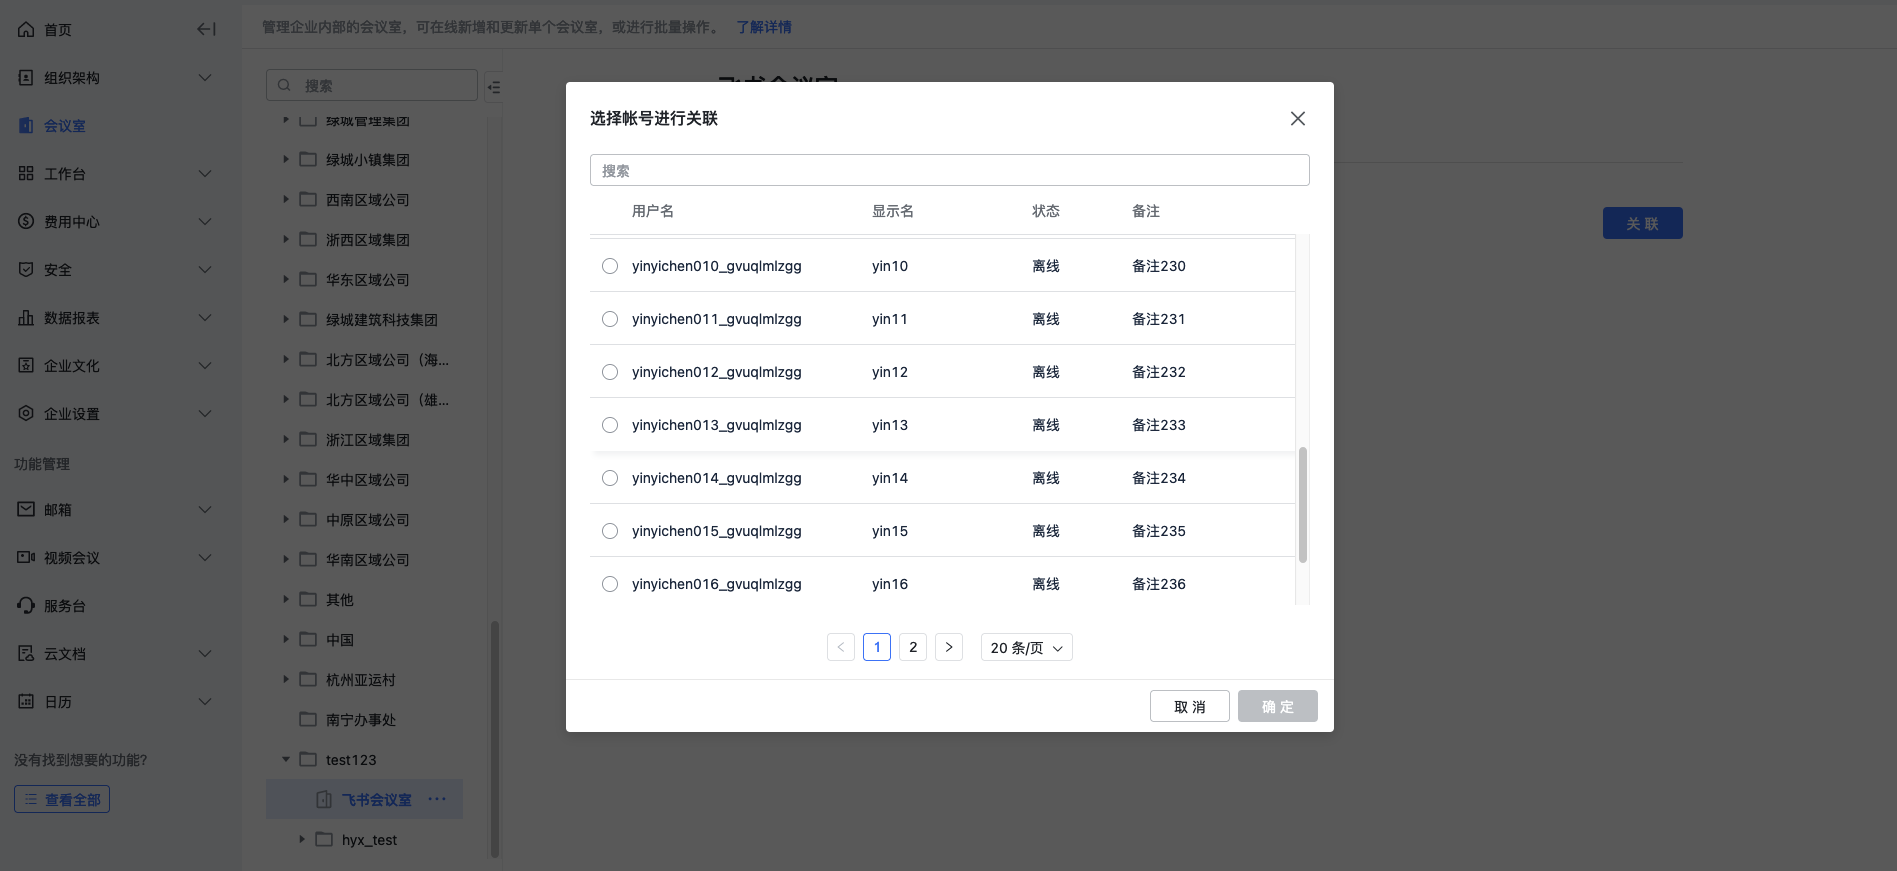
Task: Click the 查看全部 button
Action: [x=62, y=799]
